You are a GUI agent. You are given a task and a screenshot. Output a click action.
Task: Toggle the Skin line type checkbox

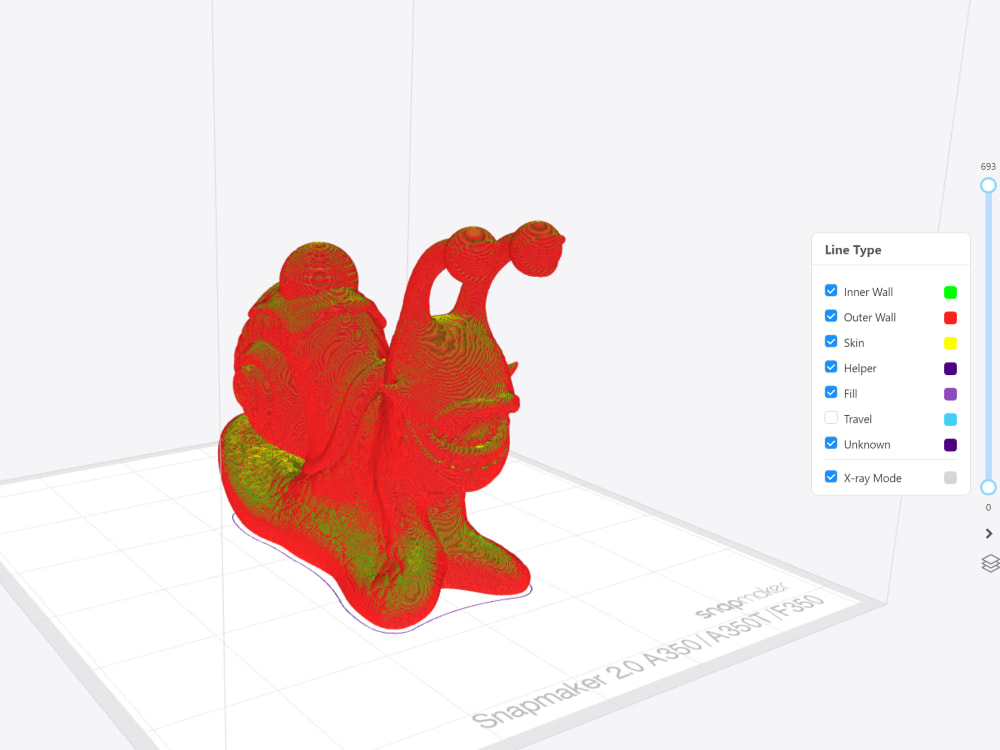831,342
